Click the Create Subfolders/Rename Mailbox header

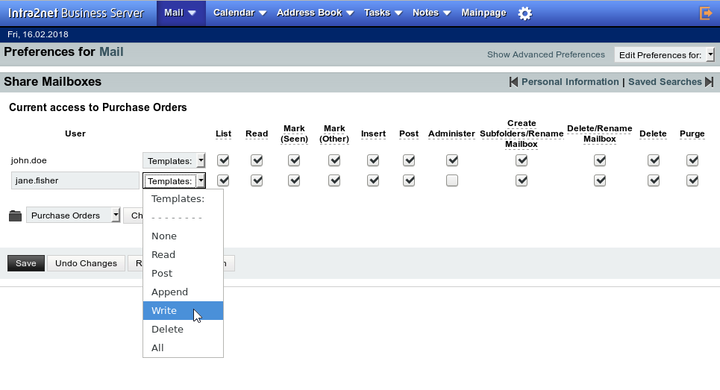point(522,134)
